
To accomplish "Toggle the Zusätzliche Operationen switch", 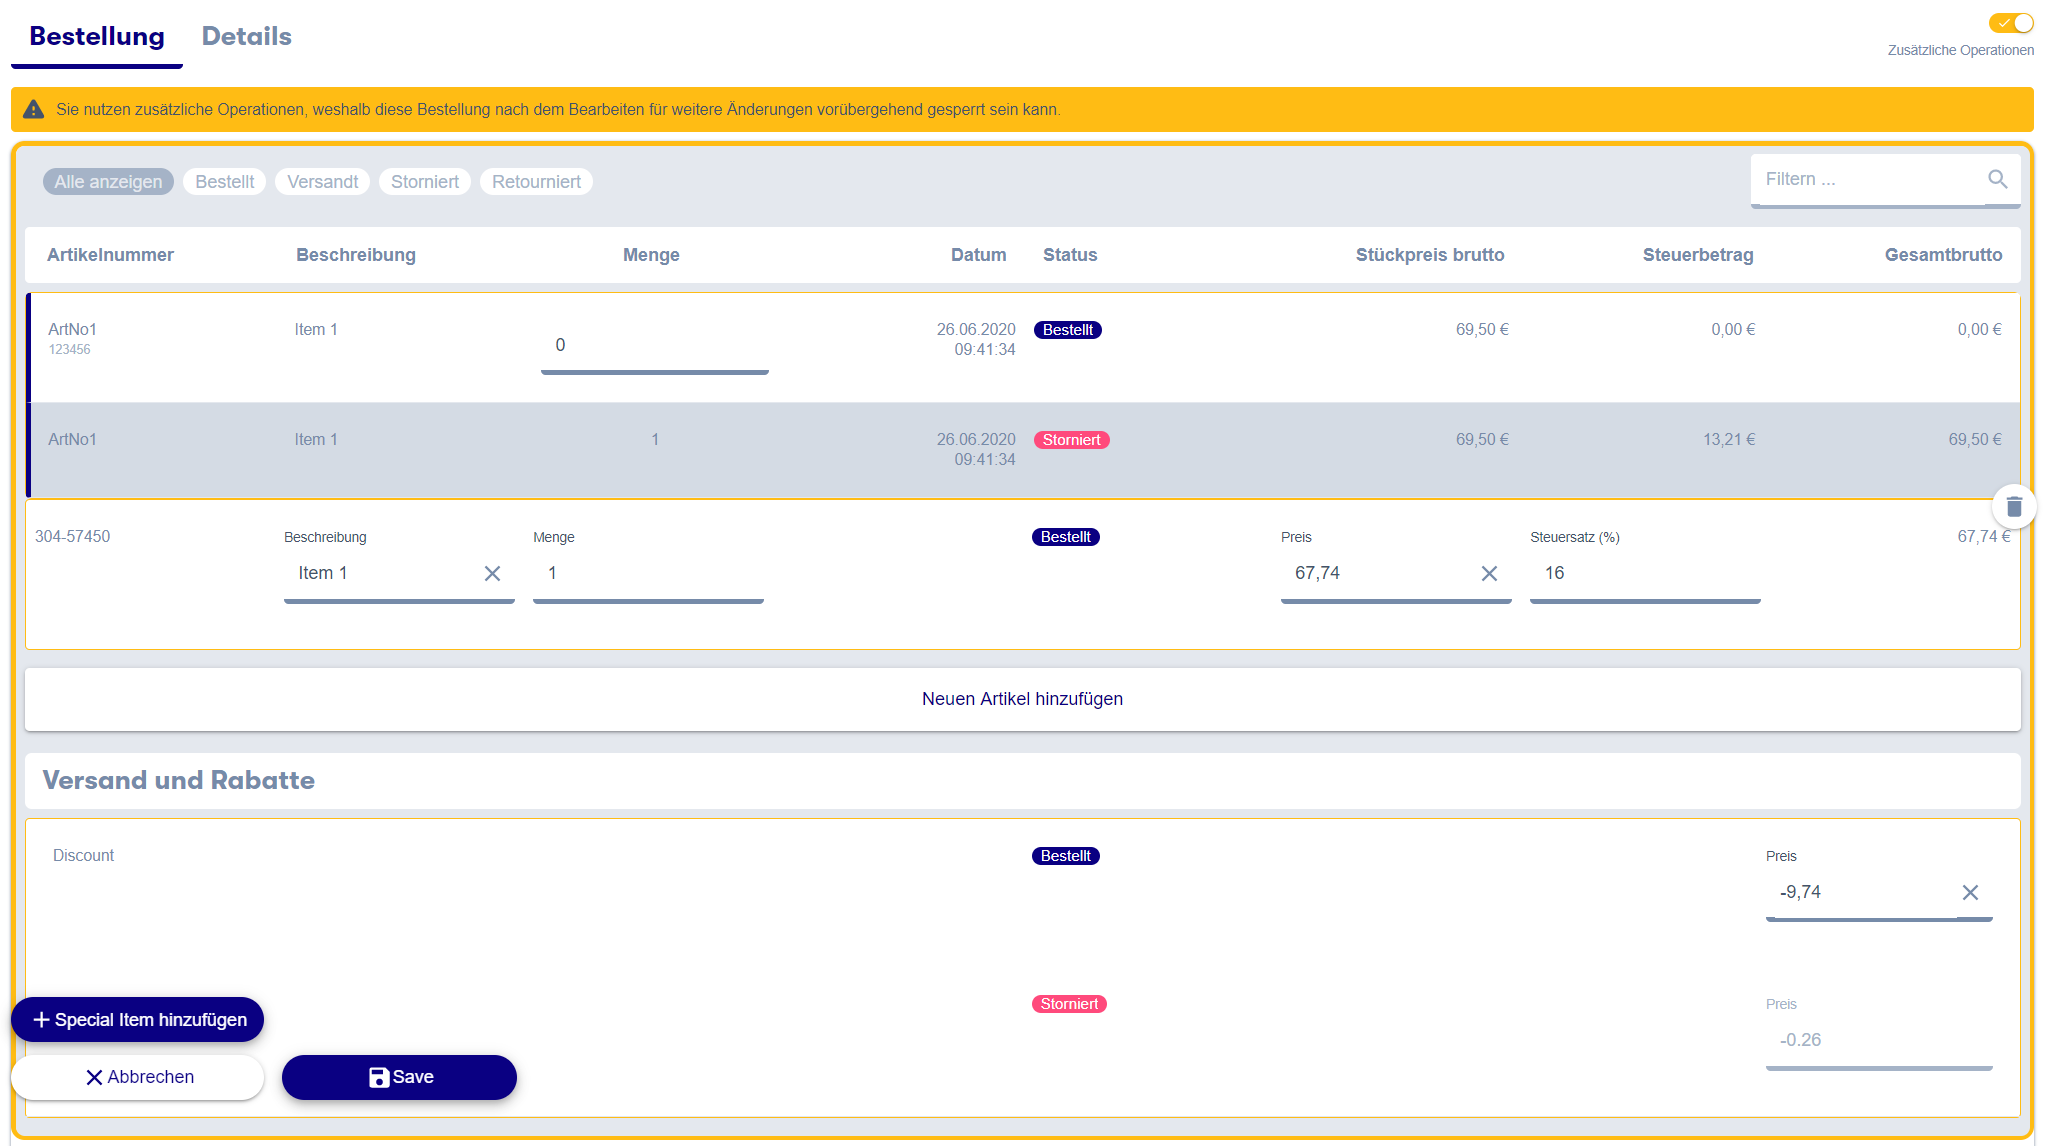I will coord(2011,23).
